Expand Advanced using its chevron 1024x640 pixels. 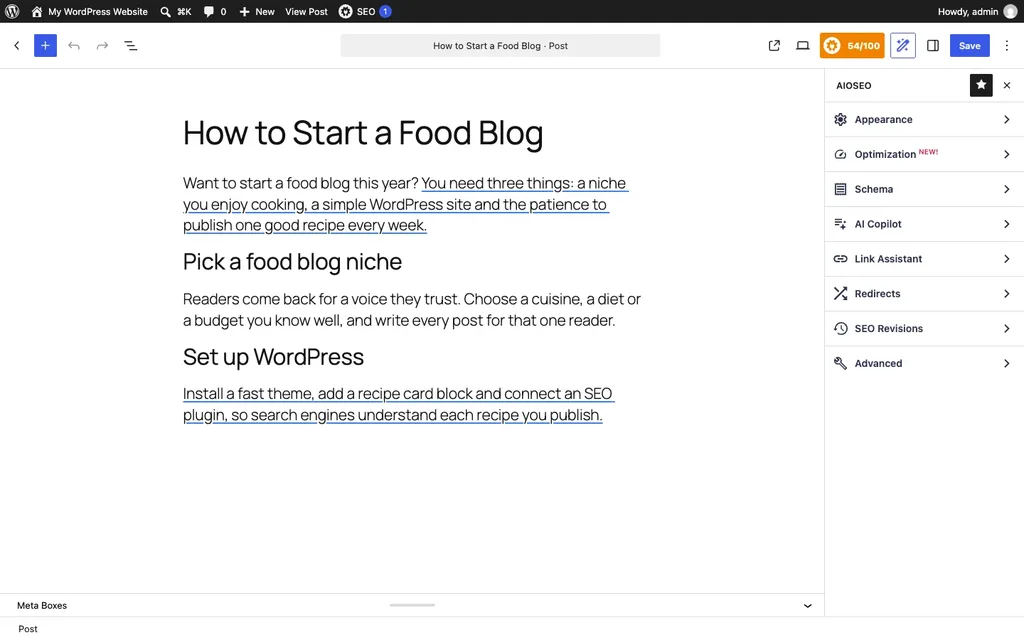(x=1006, y=363)
